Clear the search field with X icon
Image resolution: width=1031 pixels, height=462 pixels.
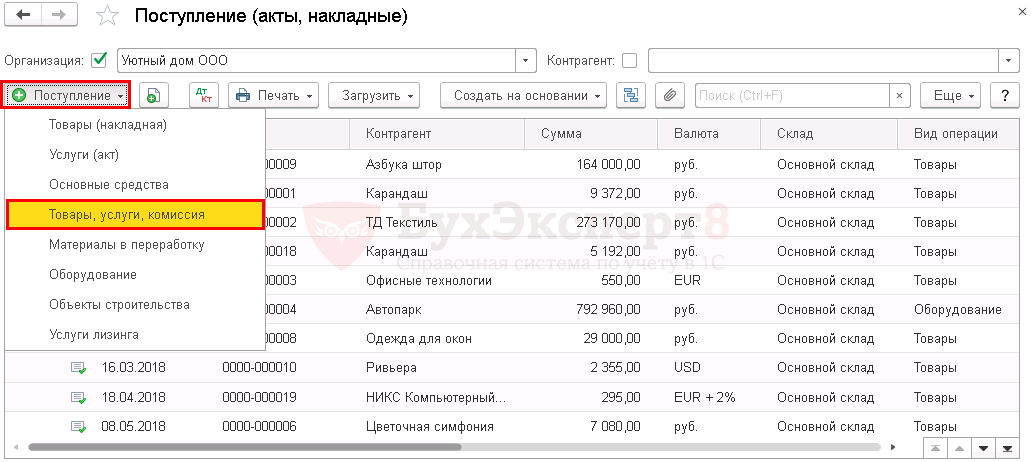[x=899, y=96]
